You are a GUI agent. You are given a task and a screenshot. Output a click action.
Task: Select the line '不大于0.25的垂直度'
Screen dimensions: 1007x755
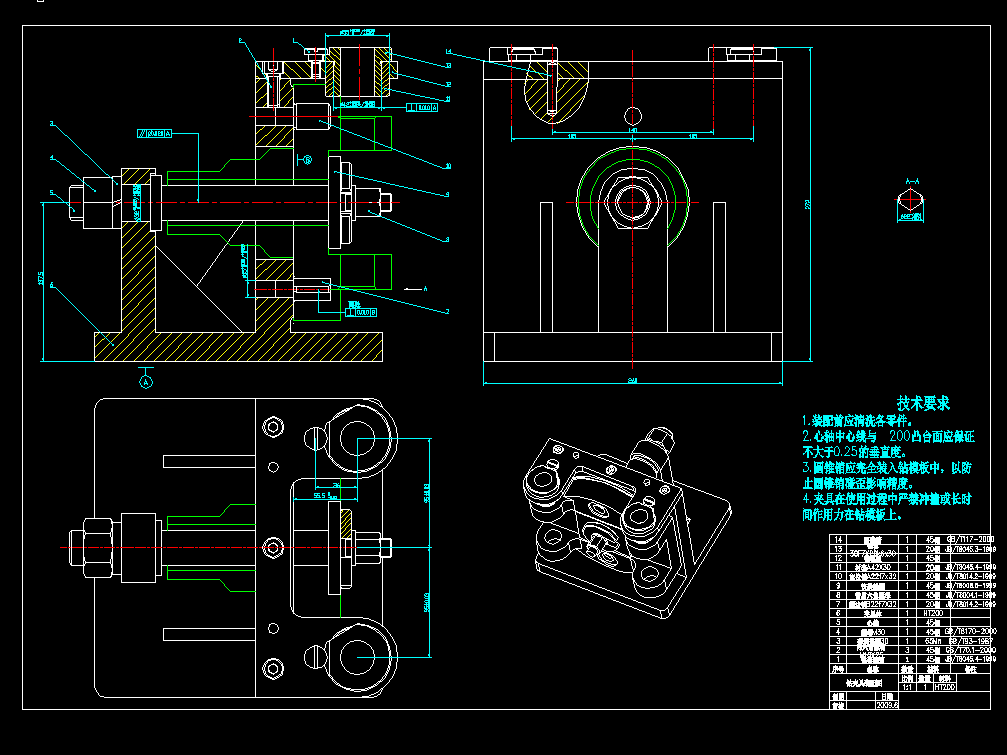tap(854, 452)
